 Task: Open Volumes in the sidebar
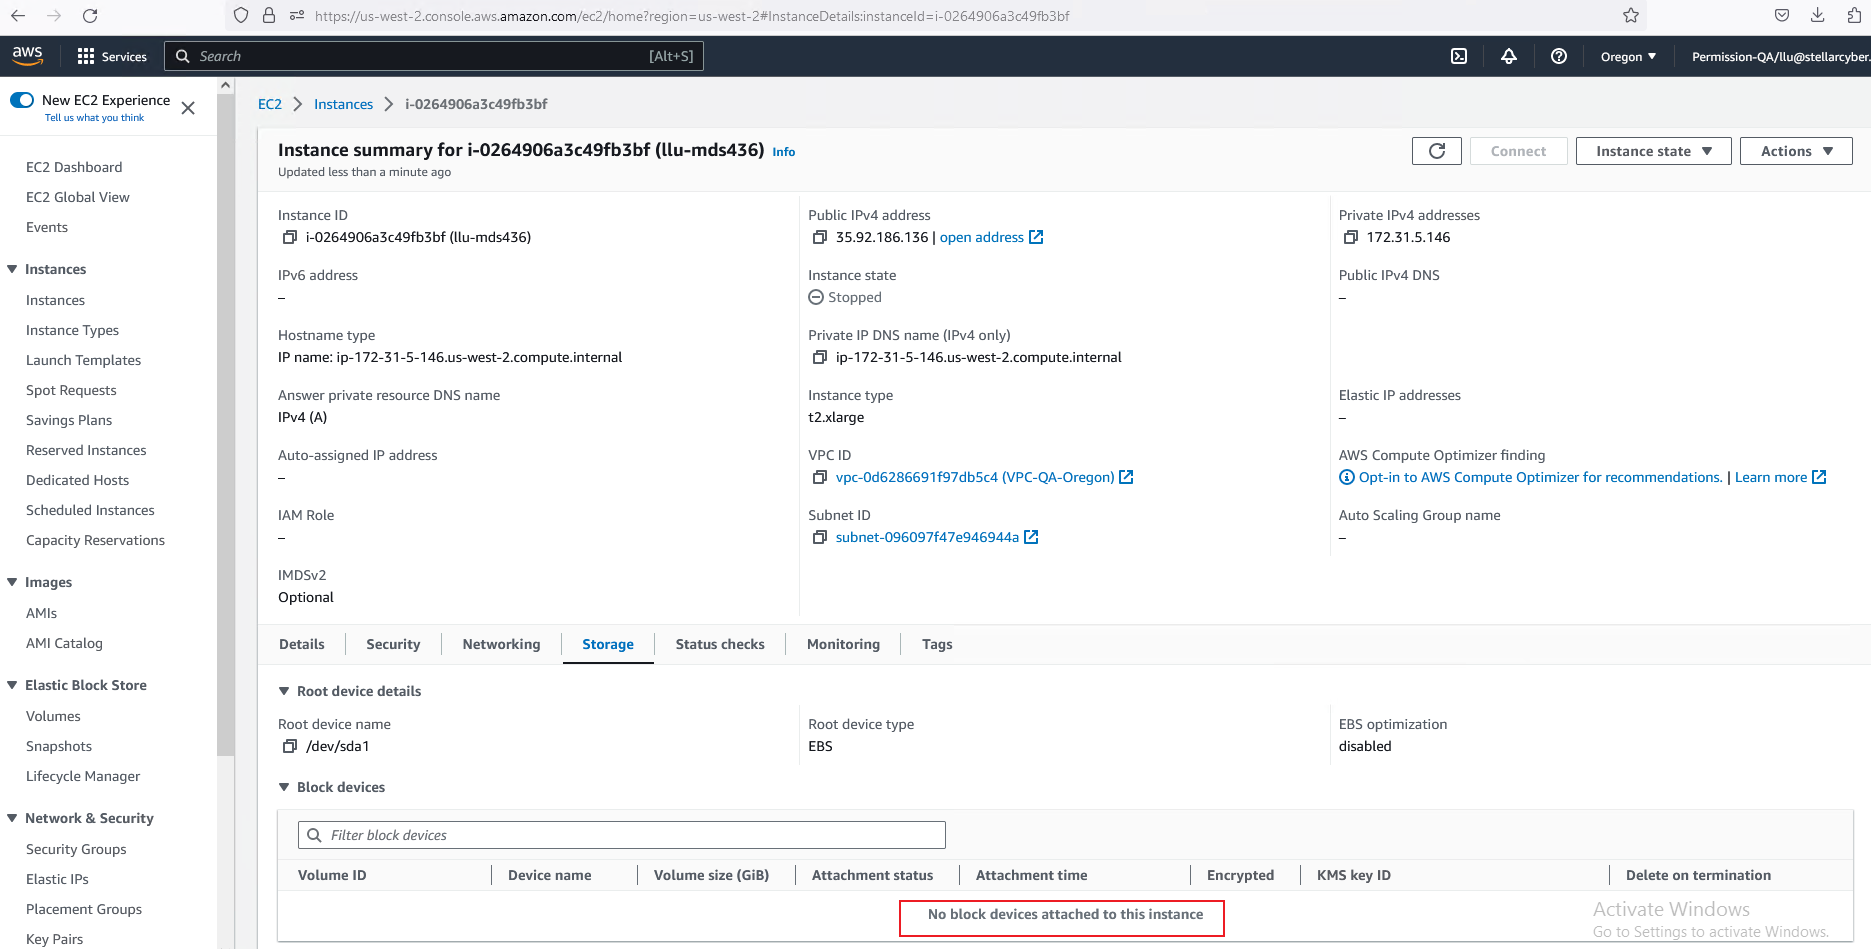point(53,716)
